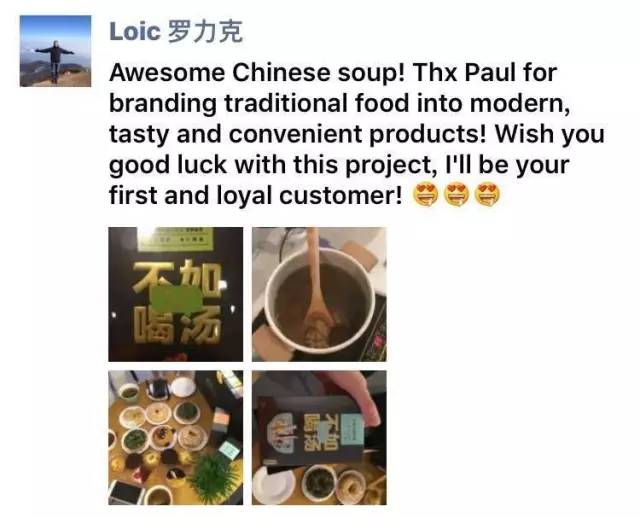Tap the person standing in the avatar image
The height and width of the screenshot is (518, 640).
pos(55,60)
